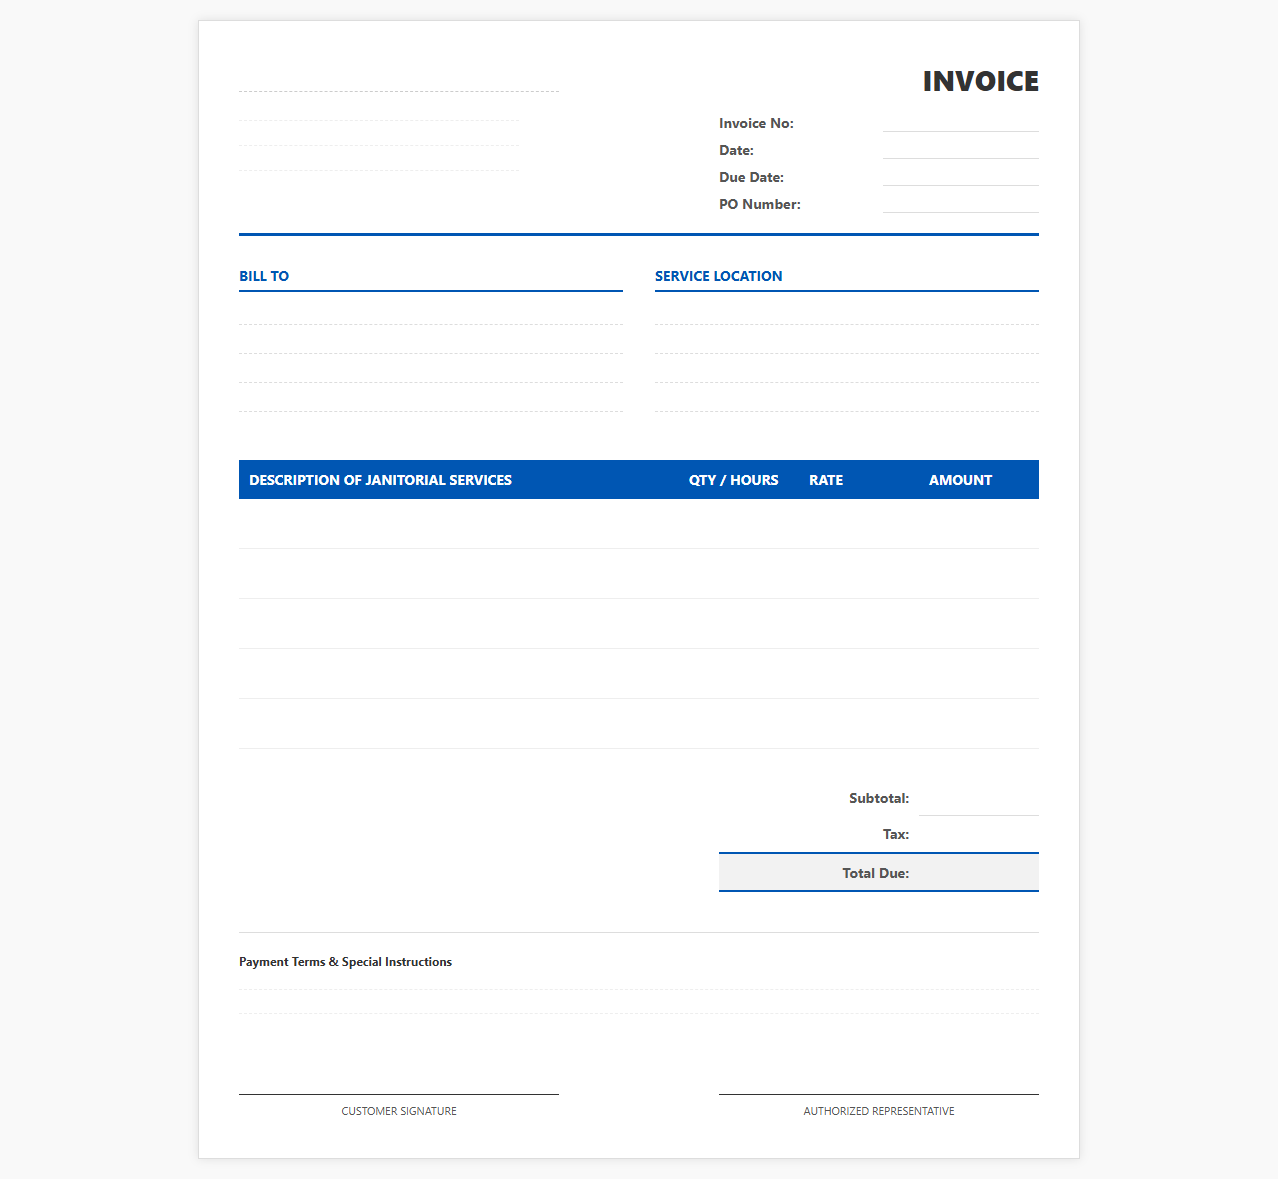
Task: Click the "Date:" label
Action: coord(736,150)
